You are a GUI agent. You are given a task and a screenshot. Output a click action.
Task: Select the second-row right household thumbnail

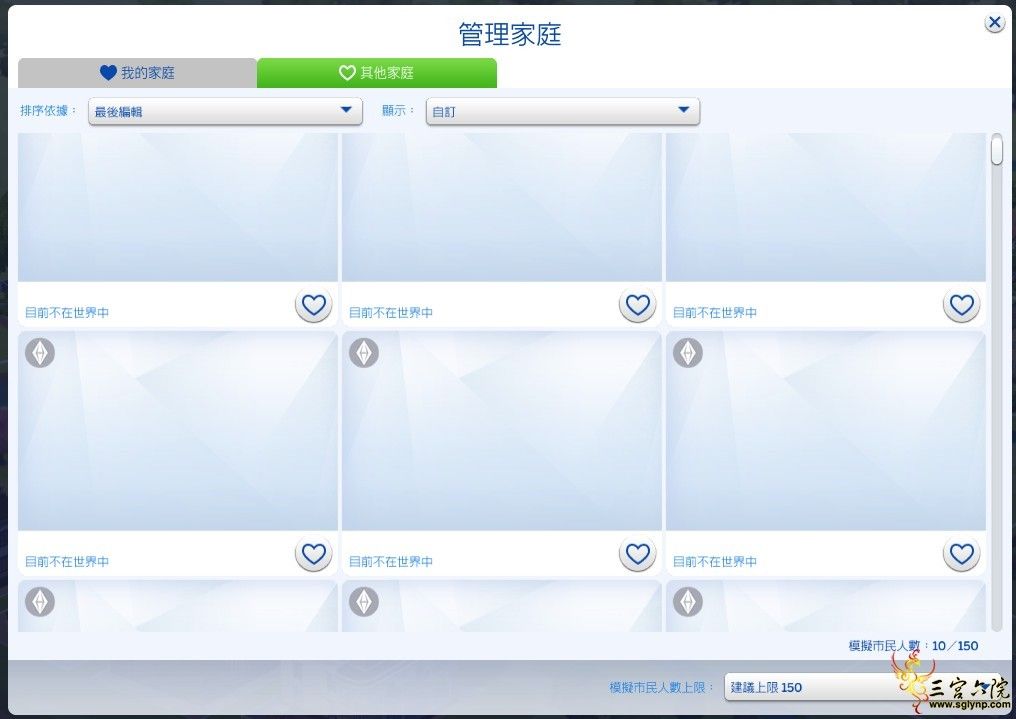(x=826, y=431)
